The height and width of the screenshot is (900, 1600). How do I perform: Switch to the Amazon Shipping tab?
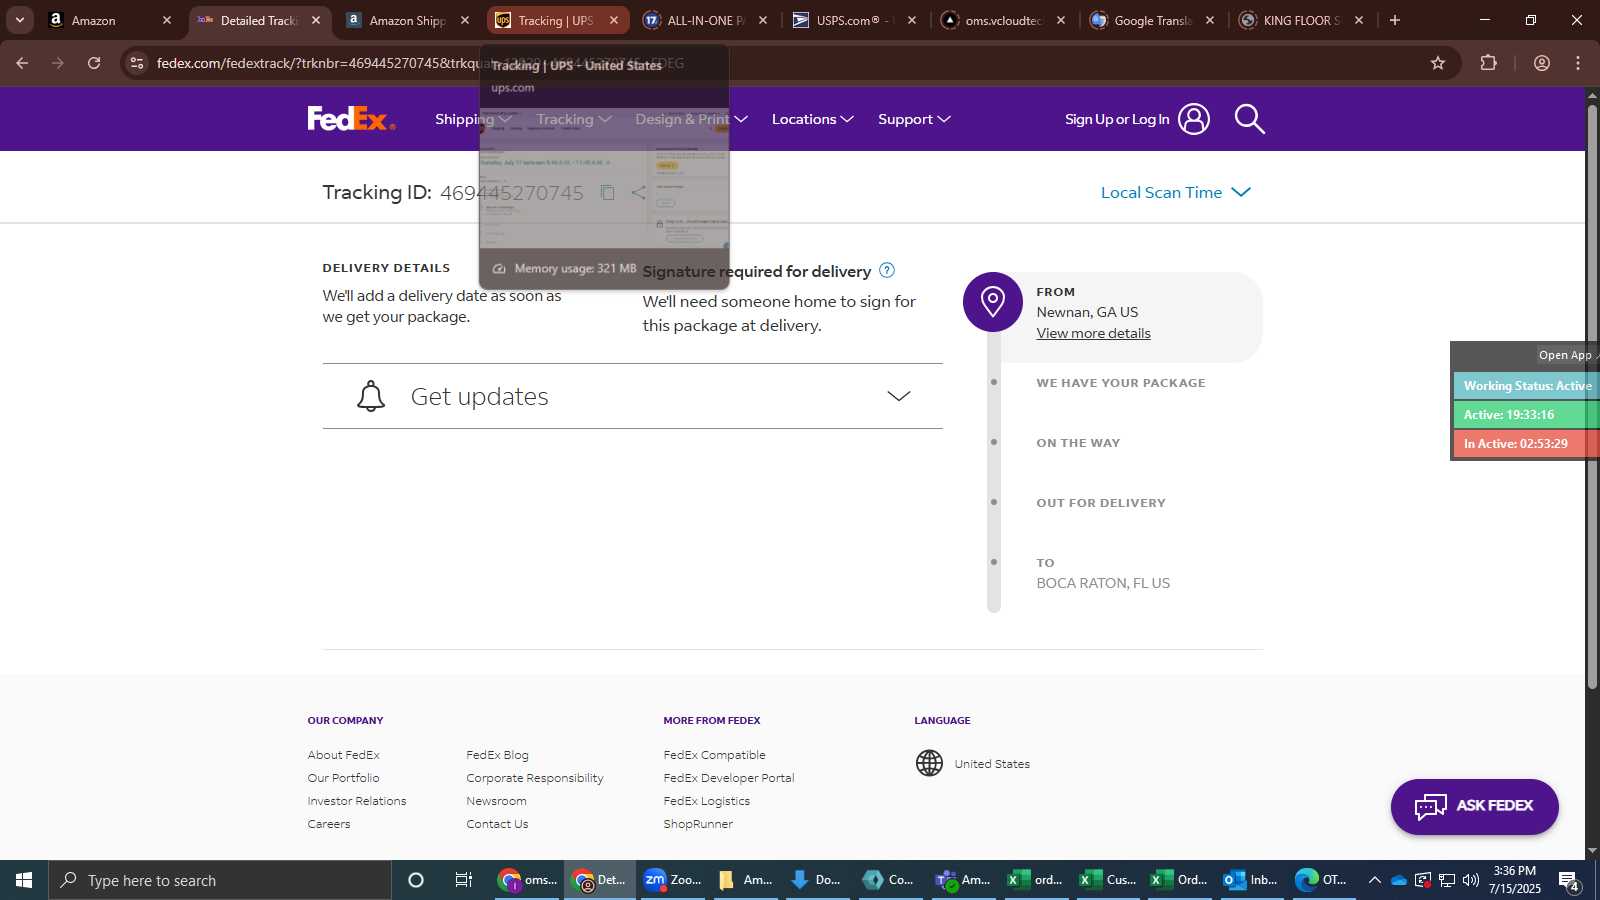407,20
